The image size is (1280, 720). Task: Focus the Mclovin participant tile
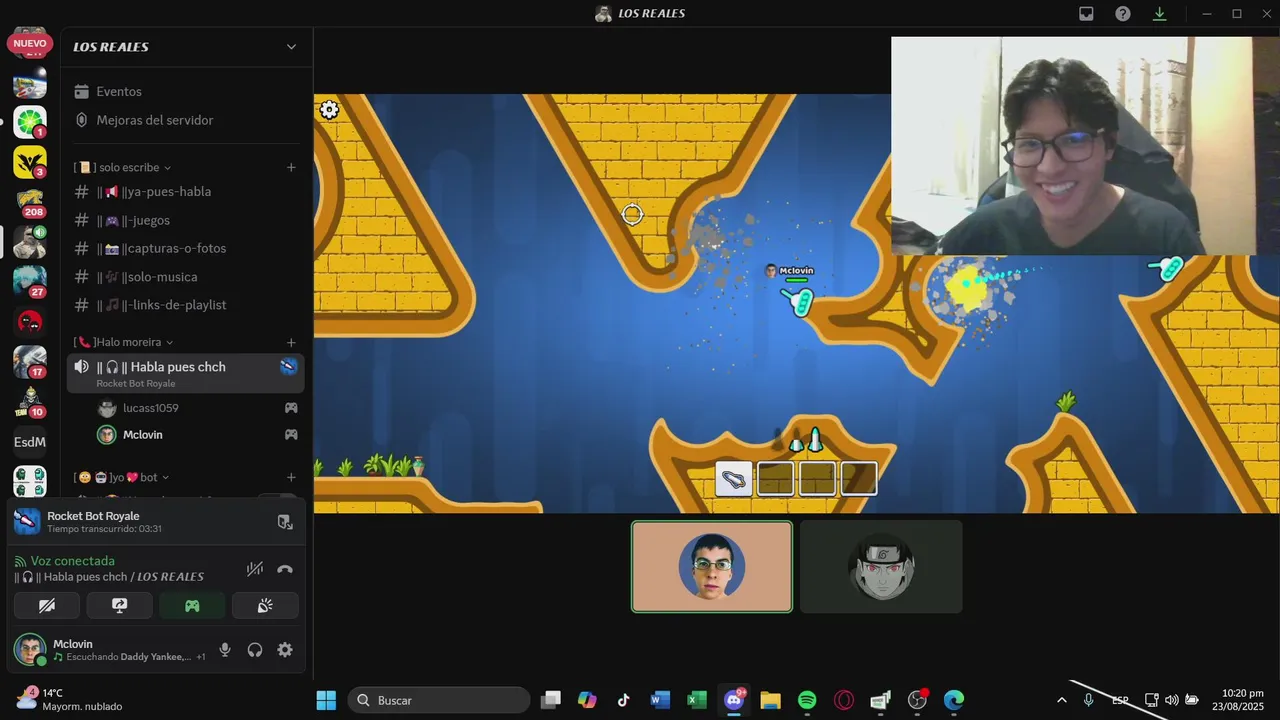click(712, 566)
